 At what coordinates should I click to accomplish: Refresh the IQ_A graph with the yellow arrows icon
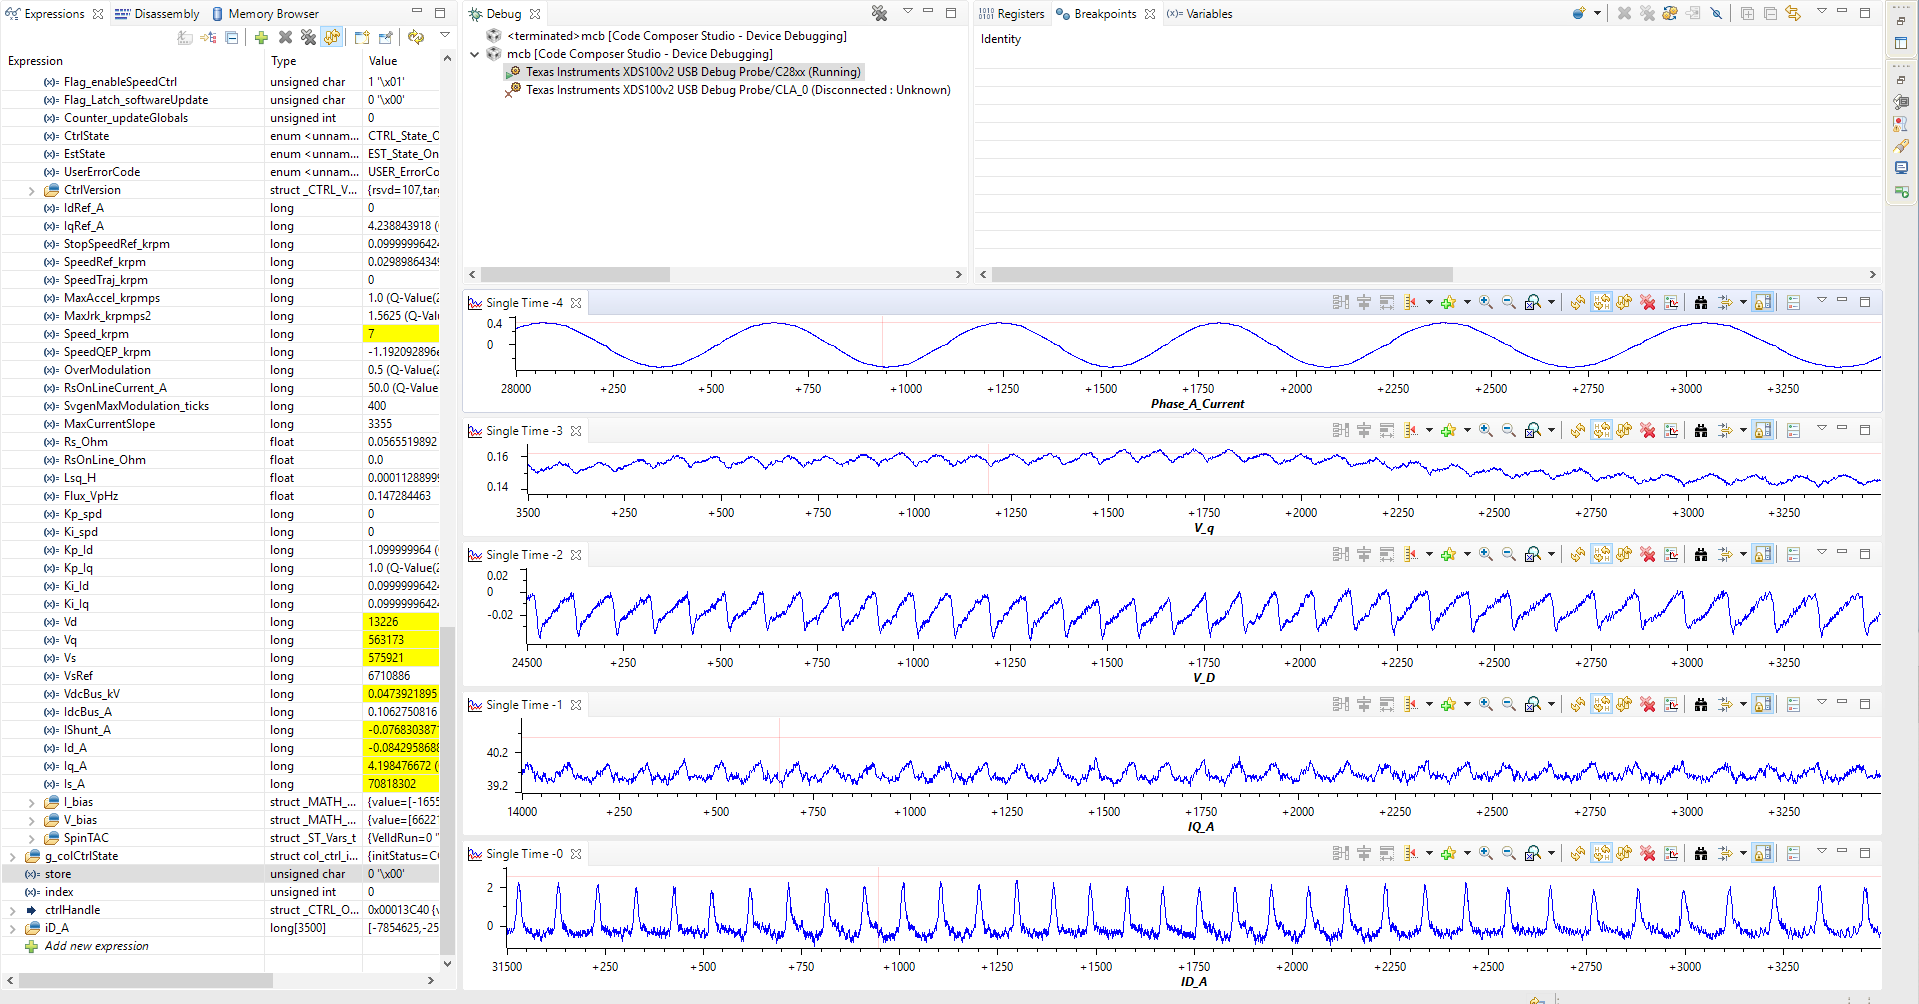pyautogui.click(x=1576, y=704)
